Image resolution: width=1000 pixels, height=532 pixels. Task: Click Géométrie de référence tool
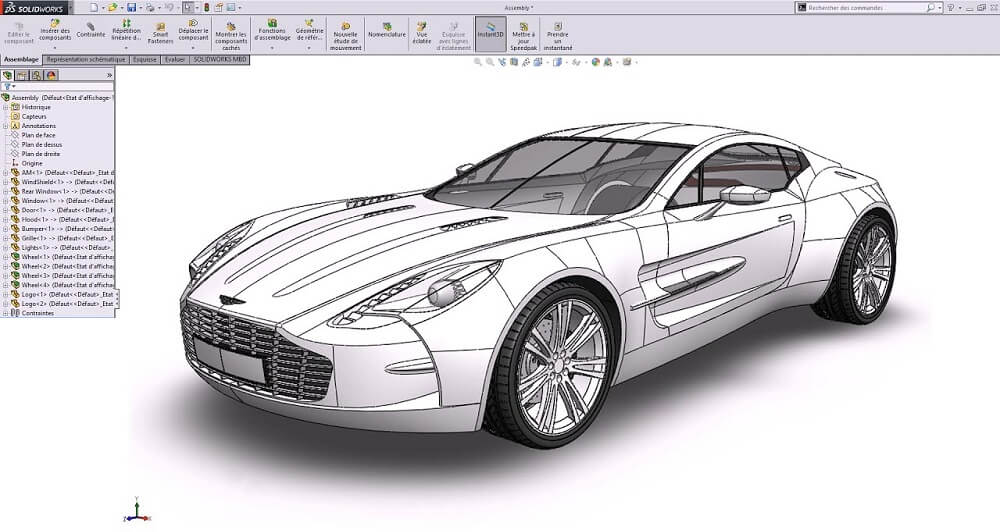tap(309, 31)
